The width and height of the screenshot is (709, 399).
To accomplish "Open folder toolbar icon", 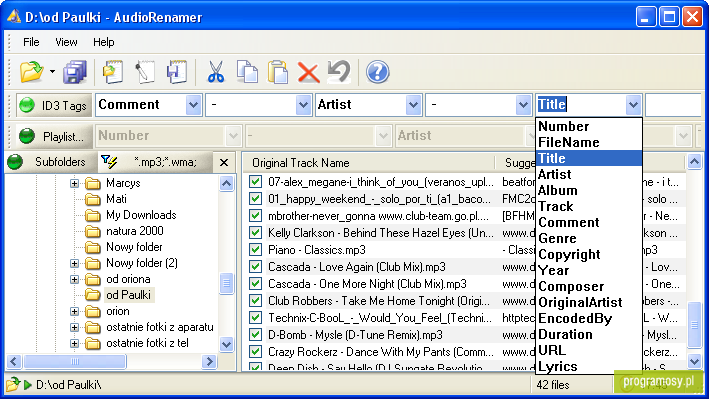I will point(31,72).
